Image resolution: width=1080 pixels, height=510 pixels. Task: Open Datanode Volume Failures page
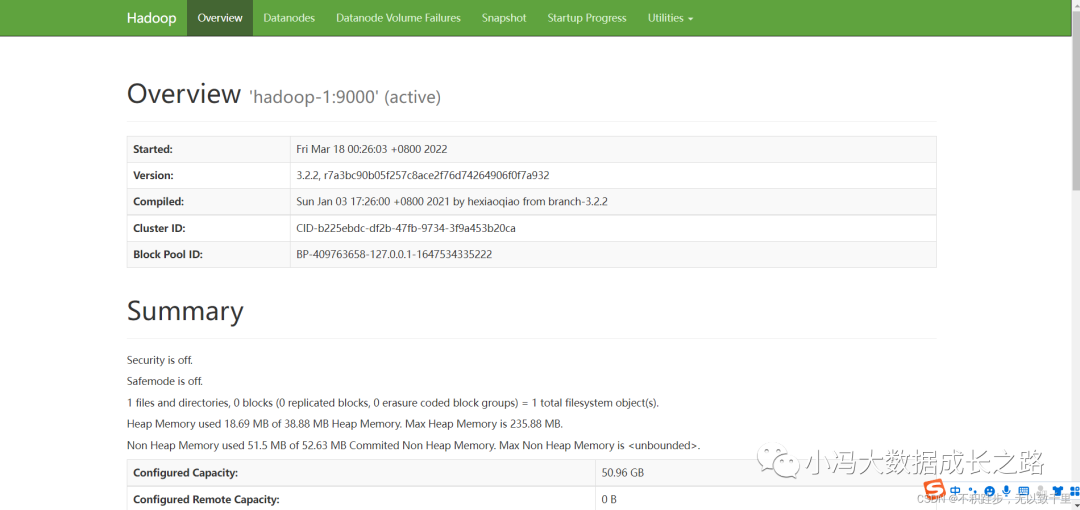point(398,18)
